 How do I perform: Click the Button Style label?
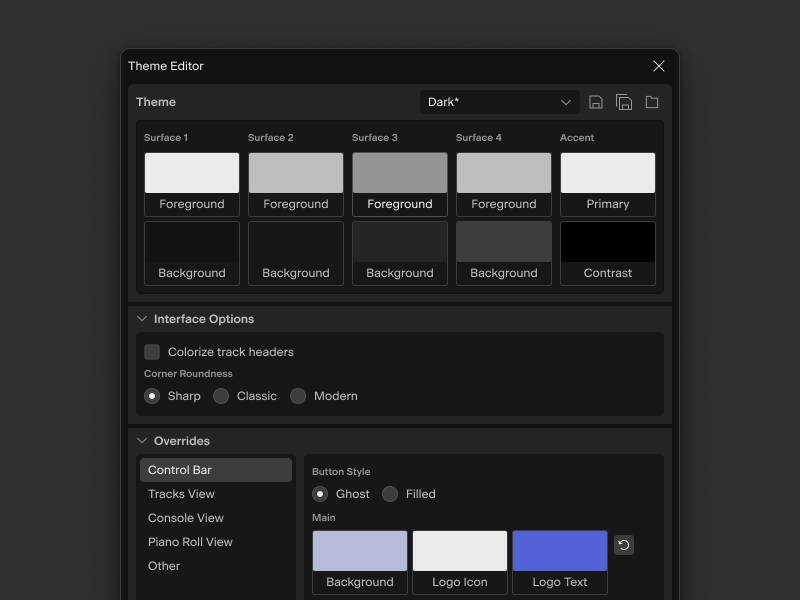(341, 471)
